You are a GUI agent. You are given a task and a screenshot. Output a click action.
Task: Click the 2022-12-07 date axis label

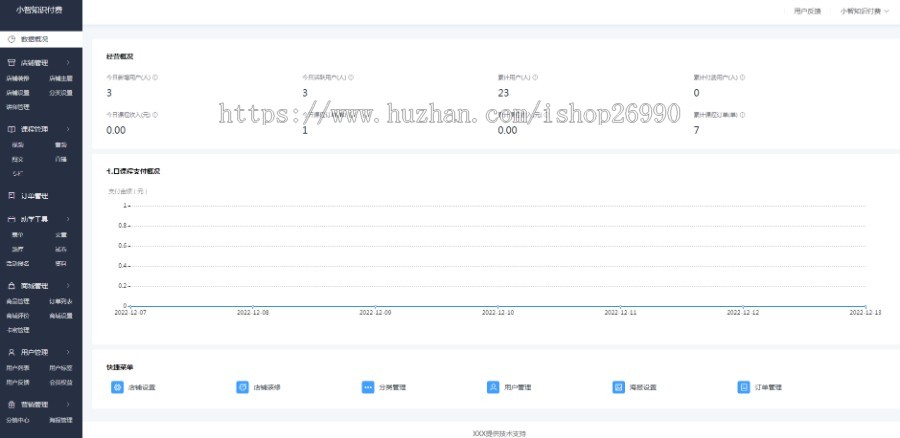click(x=130, y=313)
